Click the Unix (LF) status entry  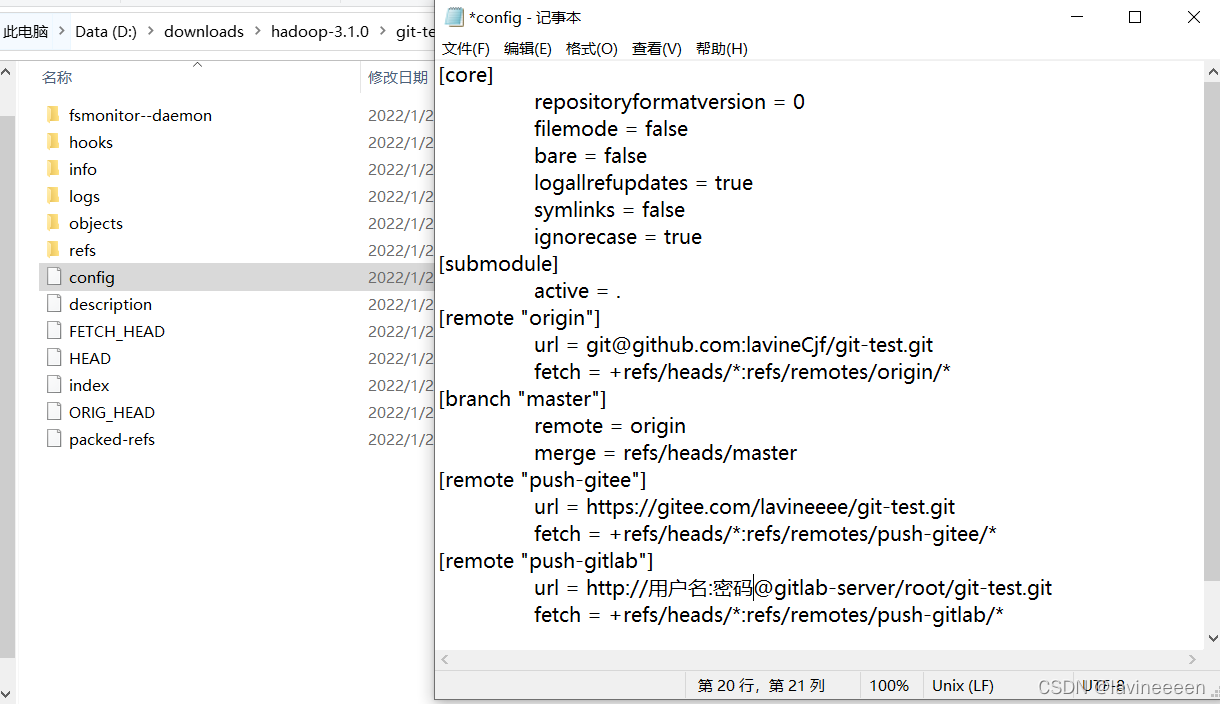963,686
